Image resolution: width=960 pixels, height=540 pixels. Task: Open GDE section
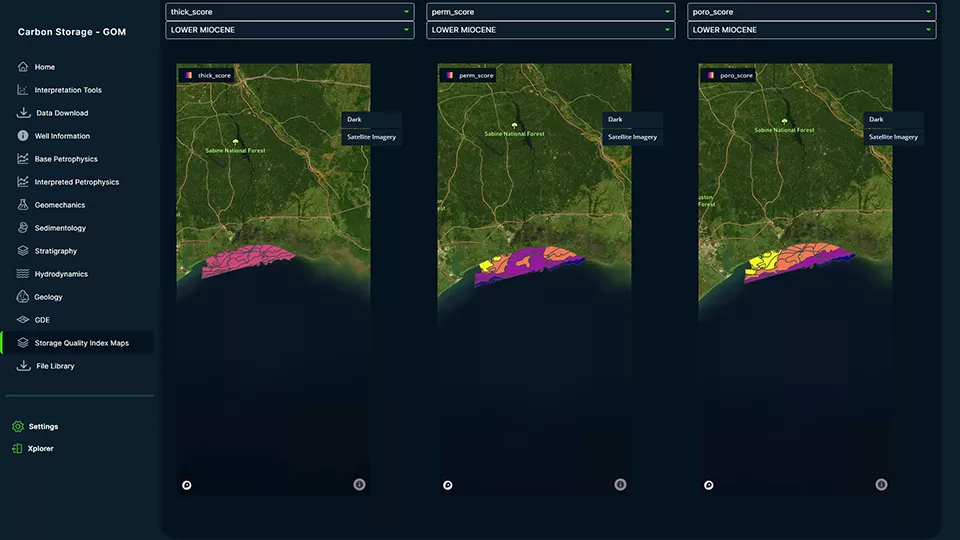pos(42,320)
